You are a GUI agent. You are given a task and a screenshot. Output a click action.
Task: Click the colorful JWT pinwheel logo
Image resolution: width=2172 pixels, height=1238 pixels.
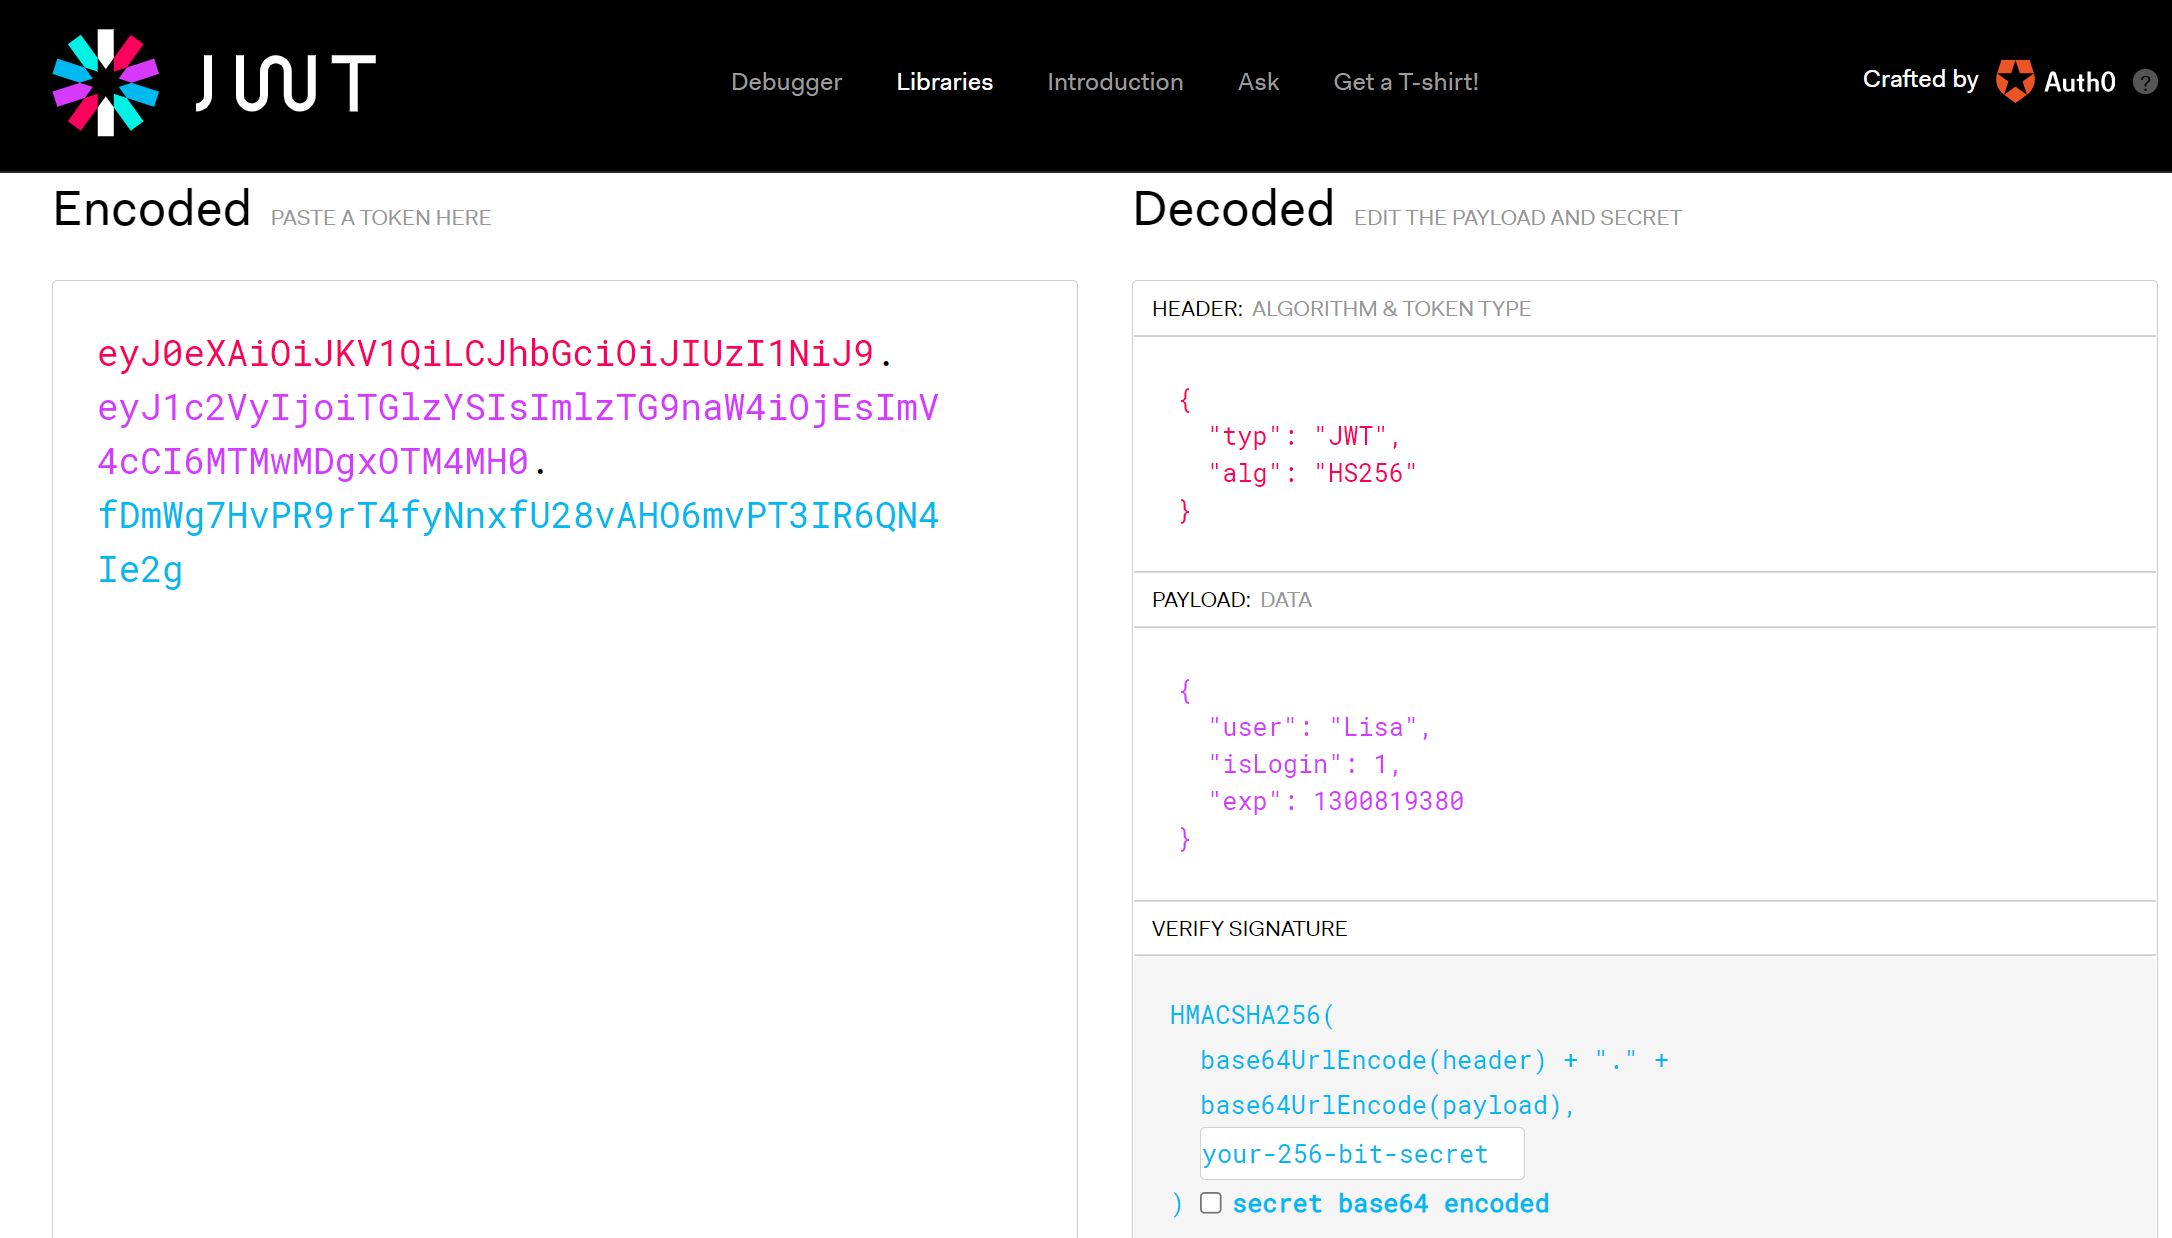[105, 82]
